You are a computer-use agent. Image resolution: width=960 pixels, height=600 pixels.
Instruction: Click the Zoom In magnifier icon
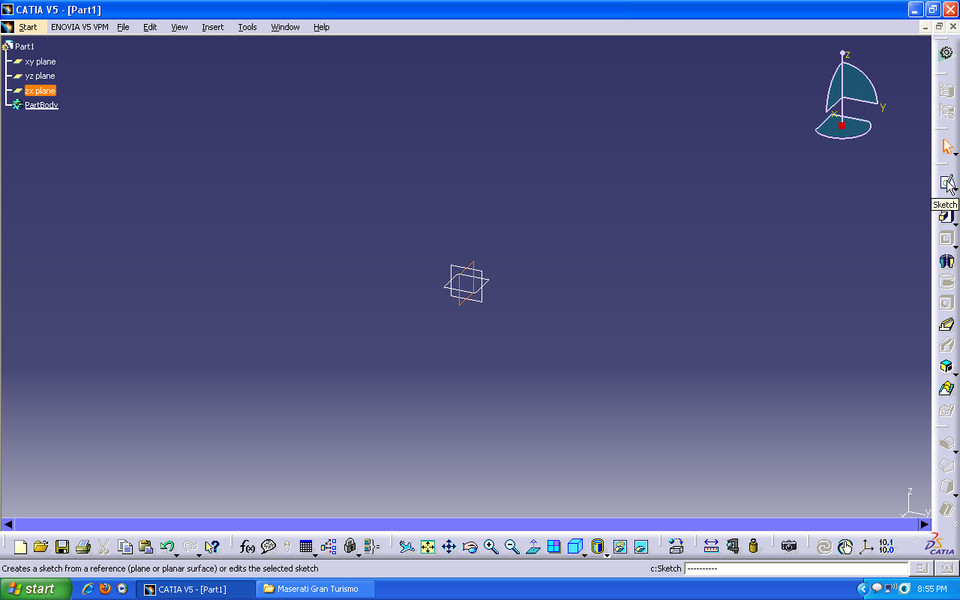491,547
